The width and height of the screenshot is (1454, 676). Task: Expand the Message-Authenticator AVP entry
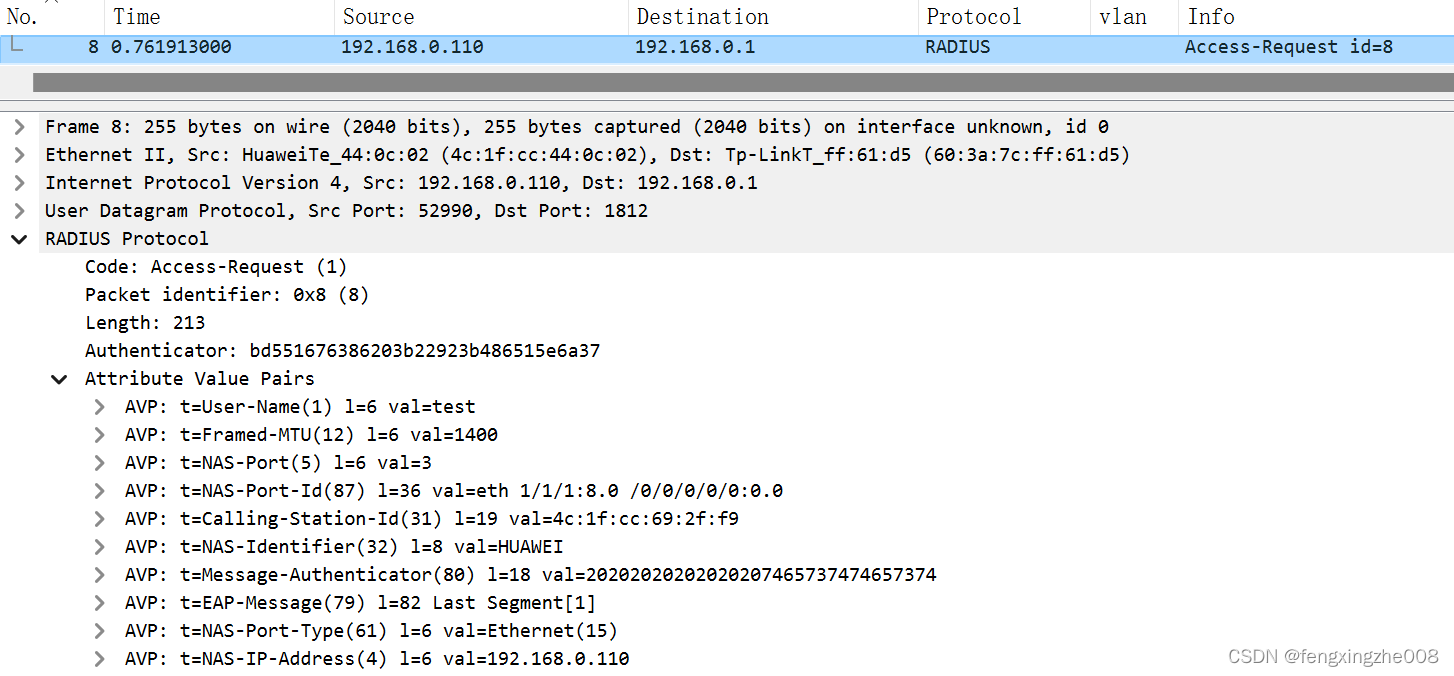pos(97,574)
